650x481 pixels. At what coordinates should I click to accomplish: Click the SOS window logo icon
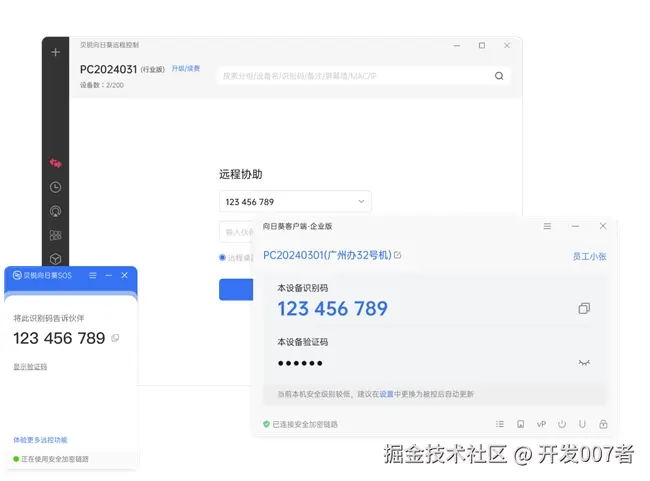click(17, 275)
